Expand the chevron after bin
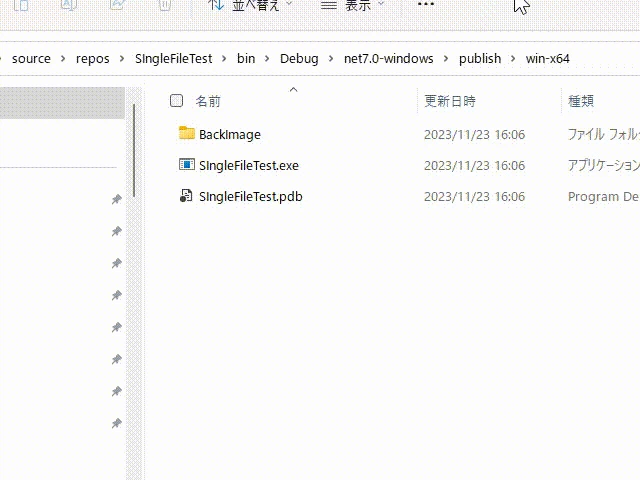640x480 pixels. click(x=267, y=59)
